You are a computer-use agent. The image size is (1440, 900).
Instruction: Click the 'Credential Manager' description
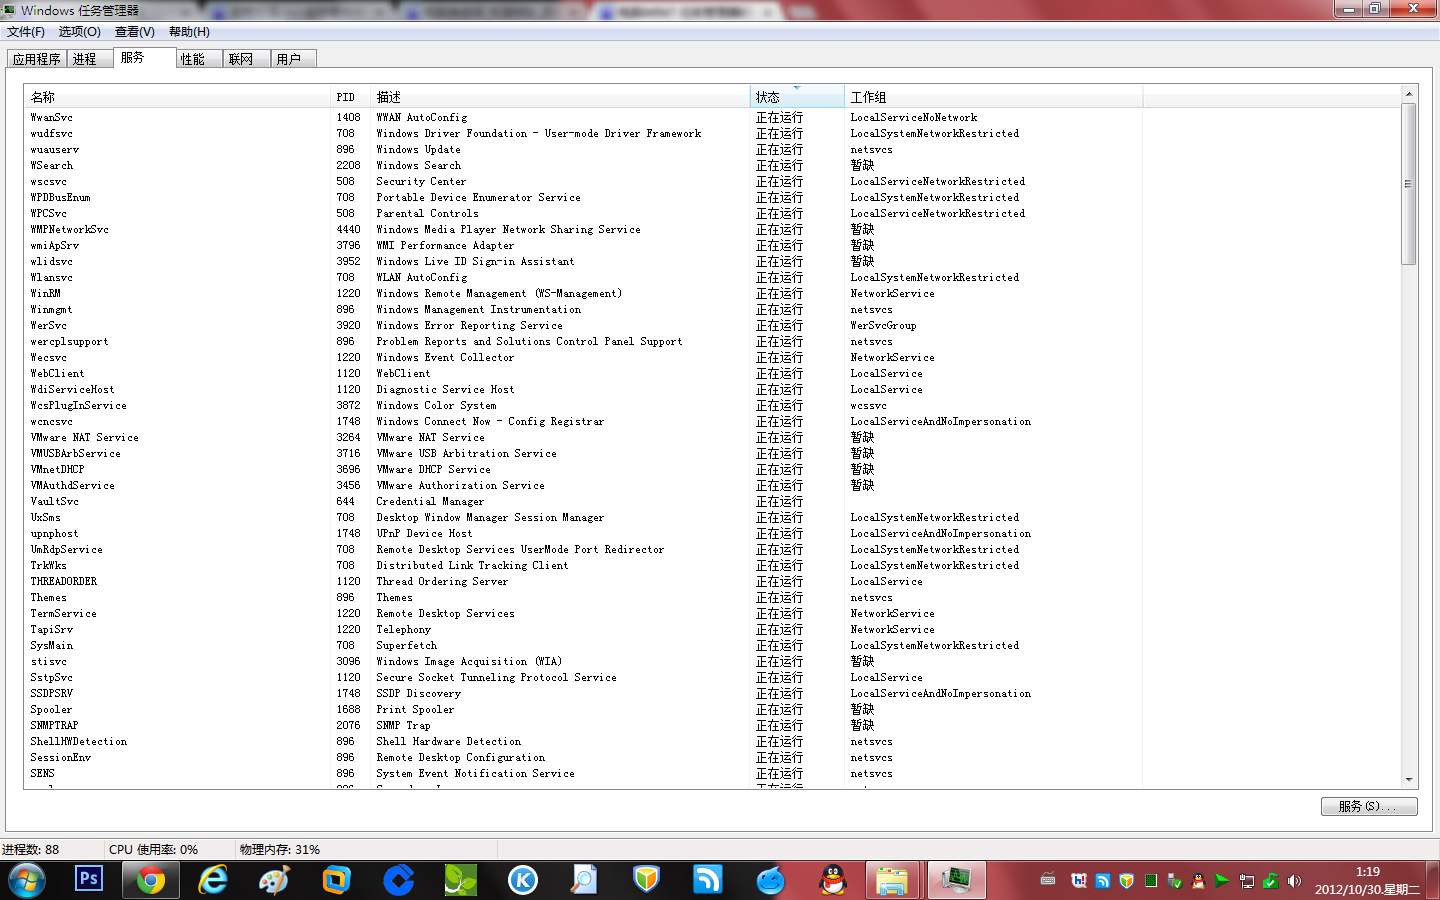click(430, 501)
